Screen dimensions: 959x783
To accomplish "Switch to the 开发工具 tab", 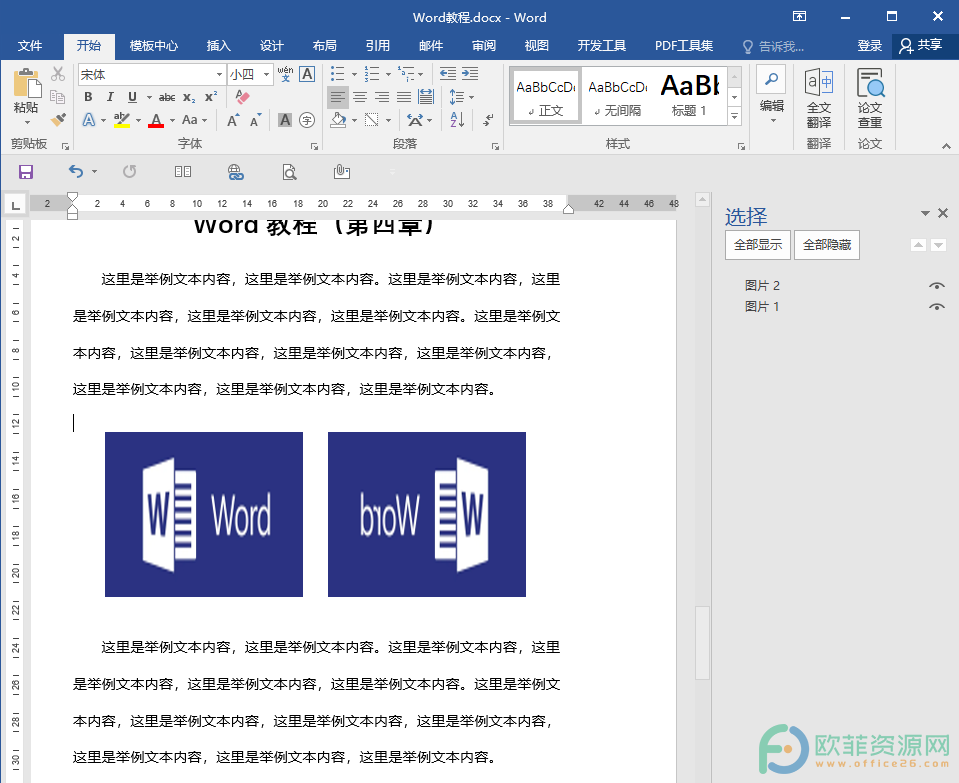I will tap(602, 46).
